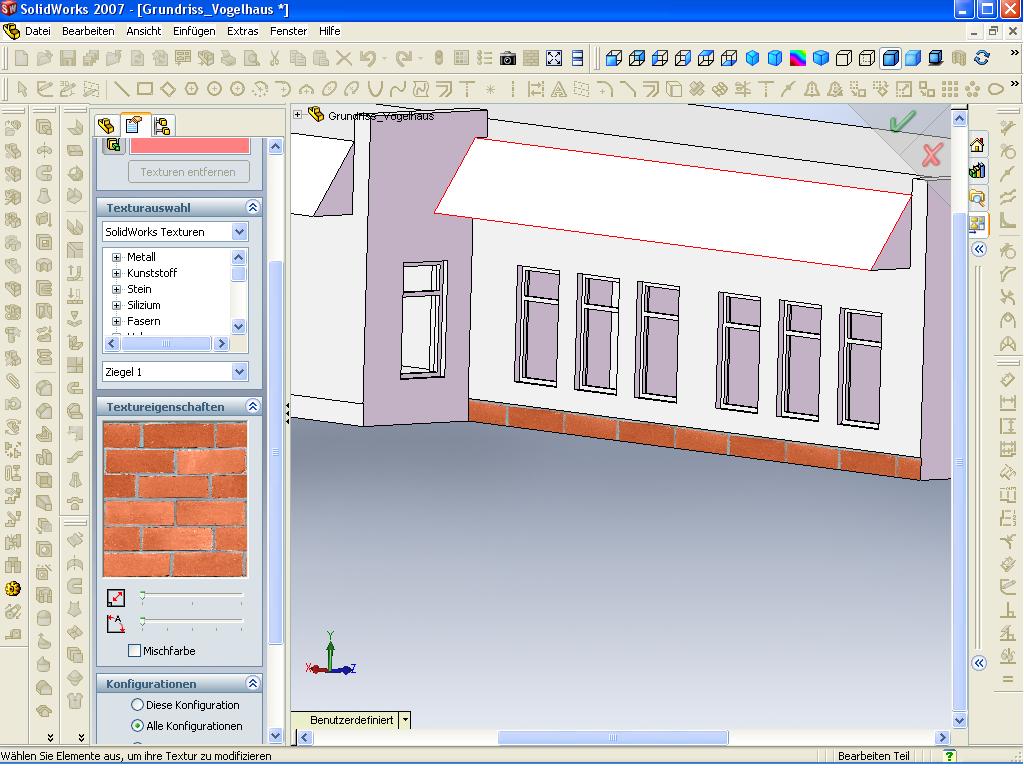Open the ConfigurationManager tab icon
The image size is (1024, 768).
tap(162, 125)
